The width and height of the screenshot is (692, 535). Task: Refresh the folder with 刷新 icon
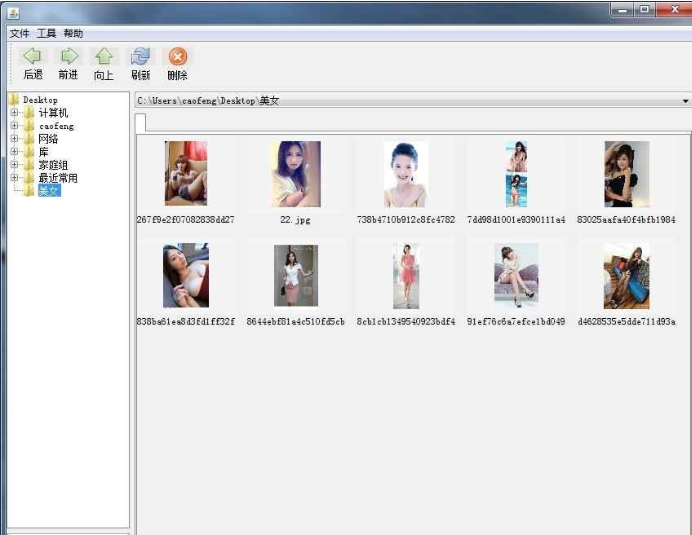tap(140, 57)
